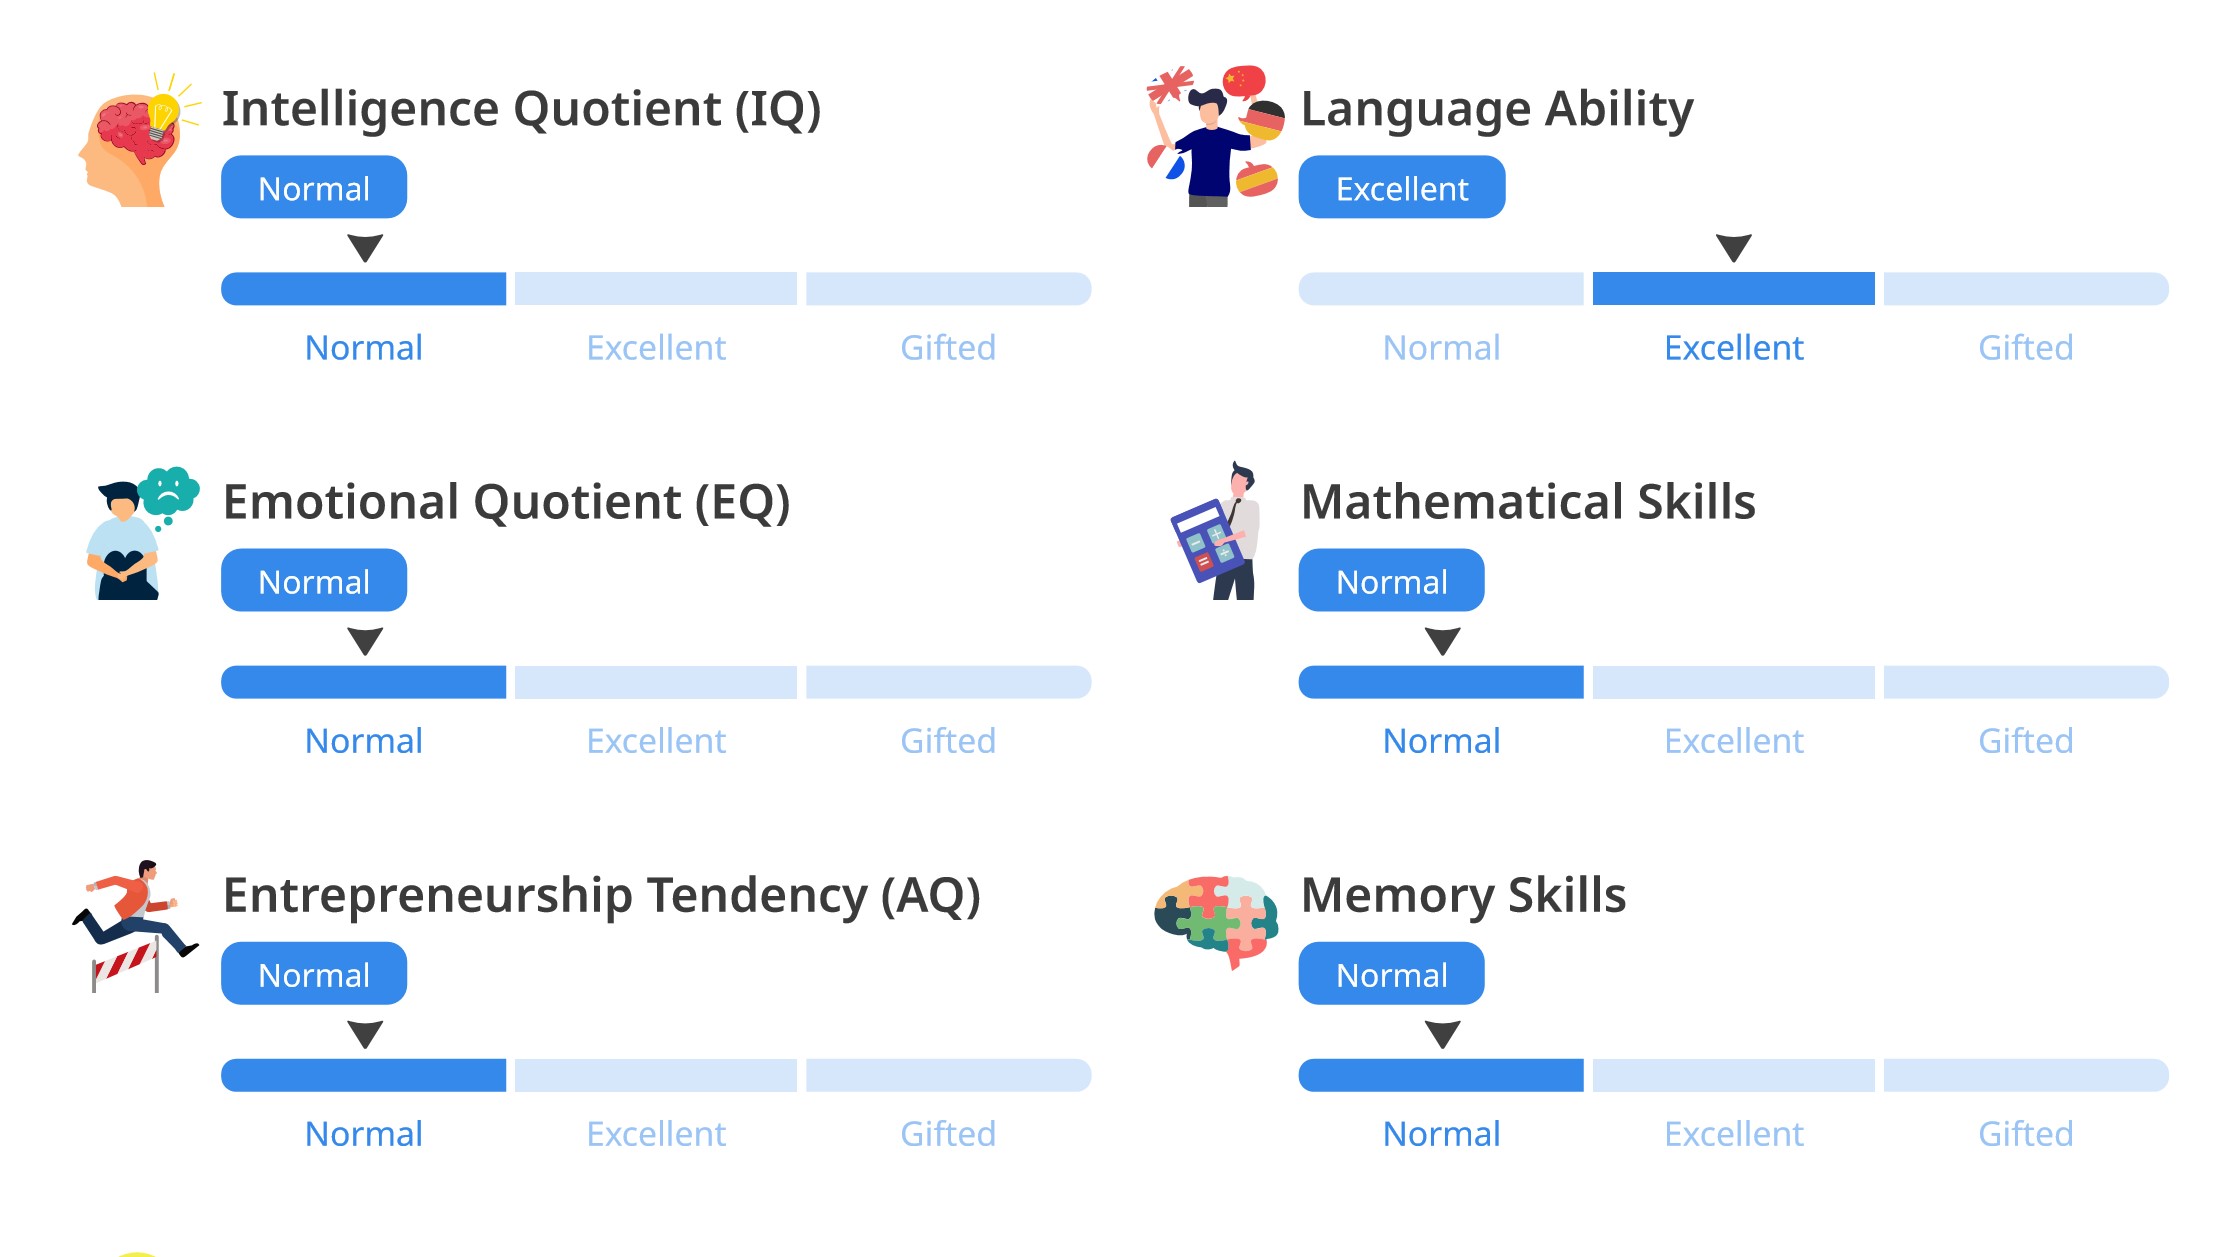Select the filled Normal segment of EQ bar

(x=364, y=682)
